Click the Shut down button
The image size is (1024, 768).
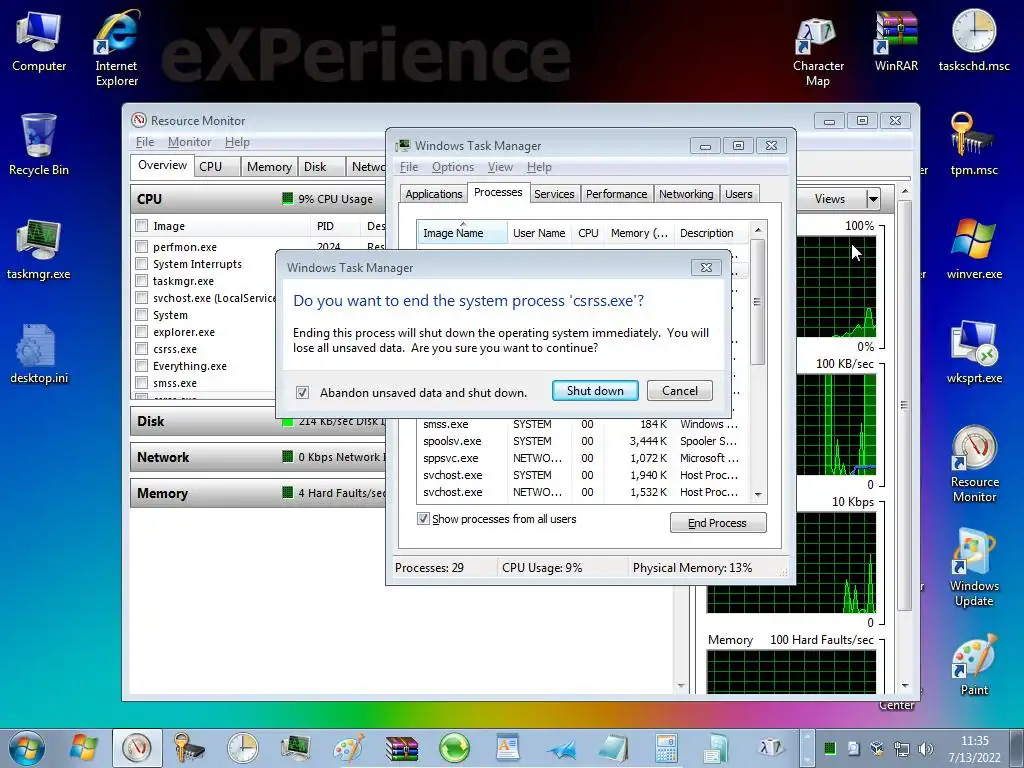coord(595,391)
